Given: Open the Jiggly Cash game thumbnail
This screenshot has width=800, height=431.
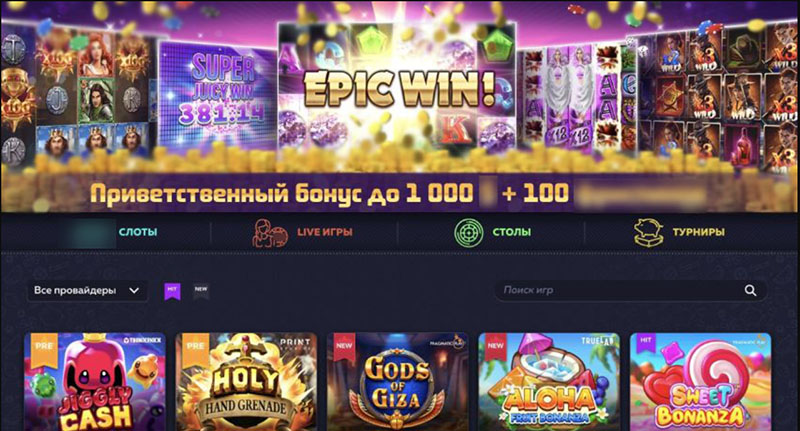Looking at the screenshot, I should tap(95, 382).
